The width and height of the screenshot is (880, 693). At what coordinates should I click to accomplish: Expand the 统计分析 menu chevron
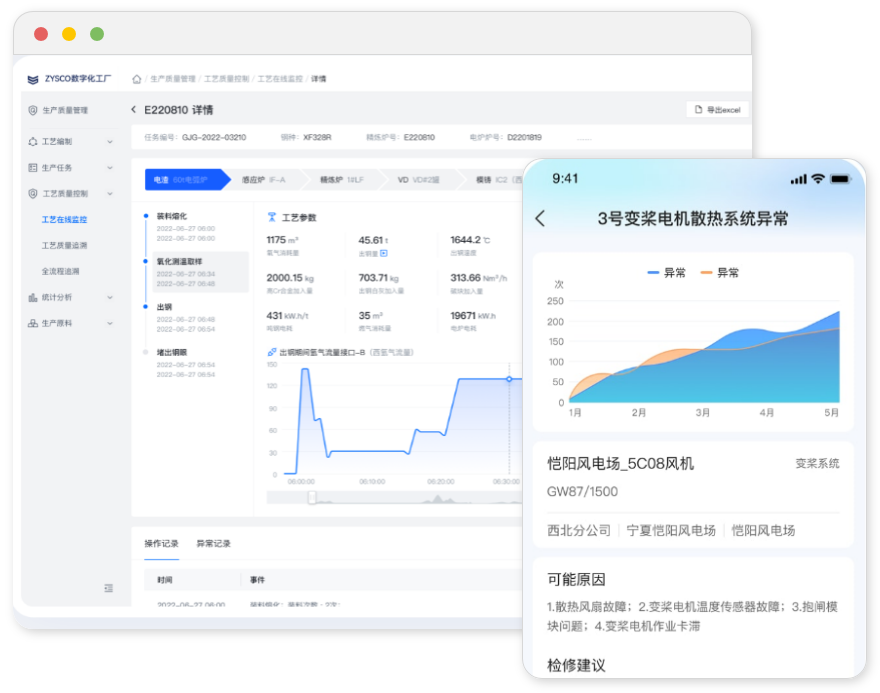click(111, 297)
